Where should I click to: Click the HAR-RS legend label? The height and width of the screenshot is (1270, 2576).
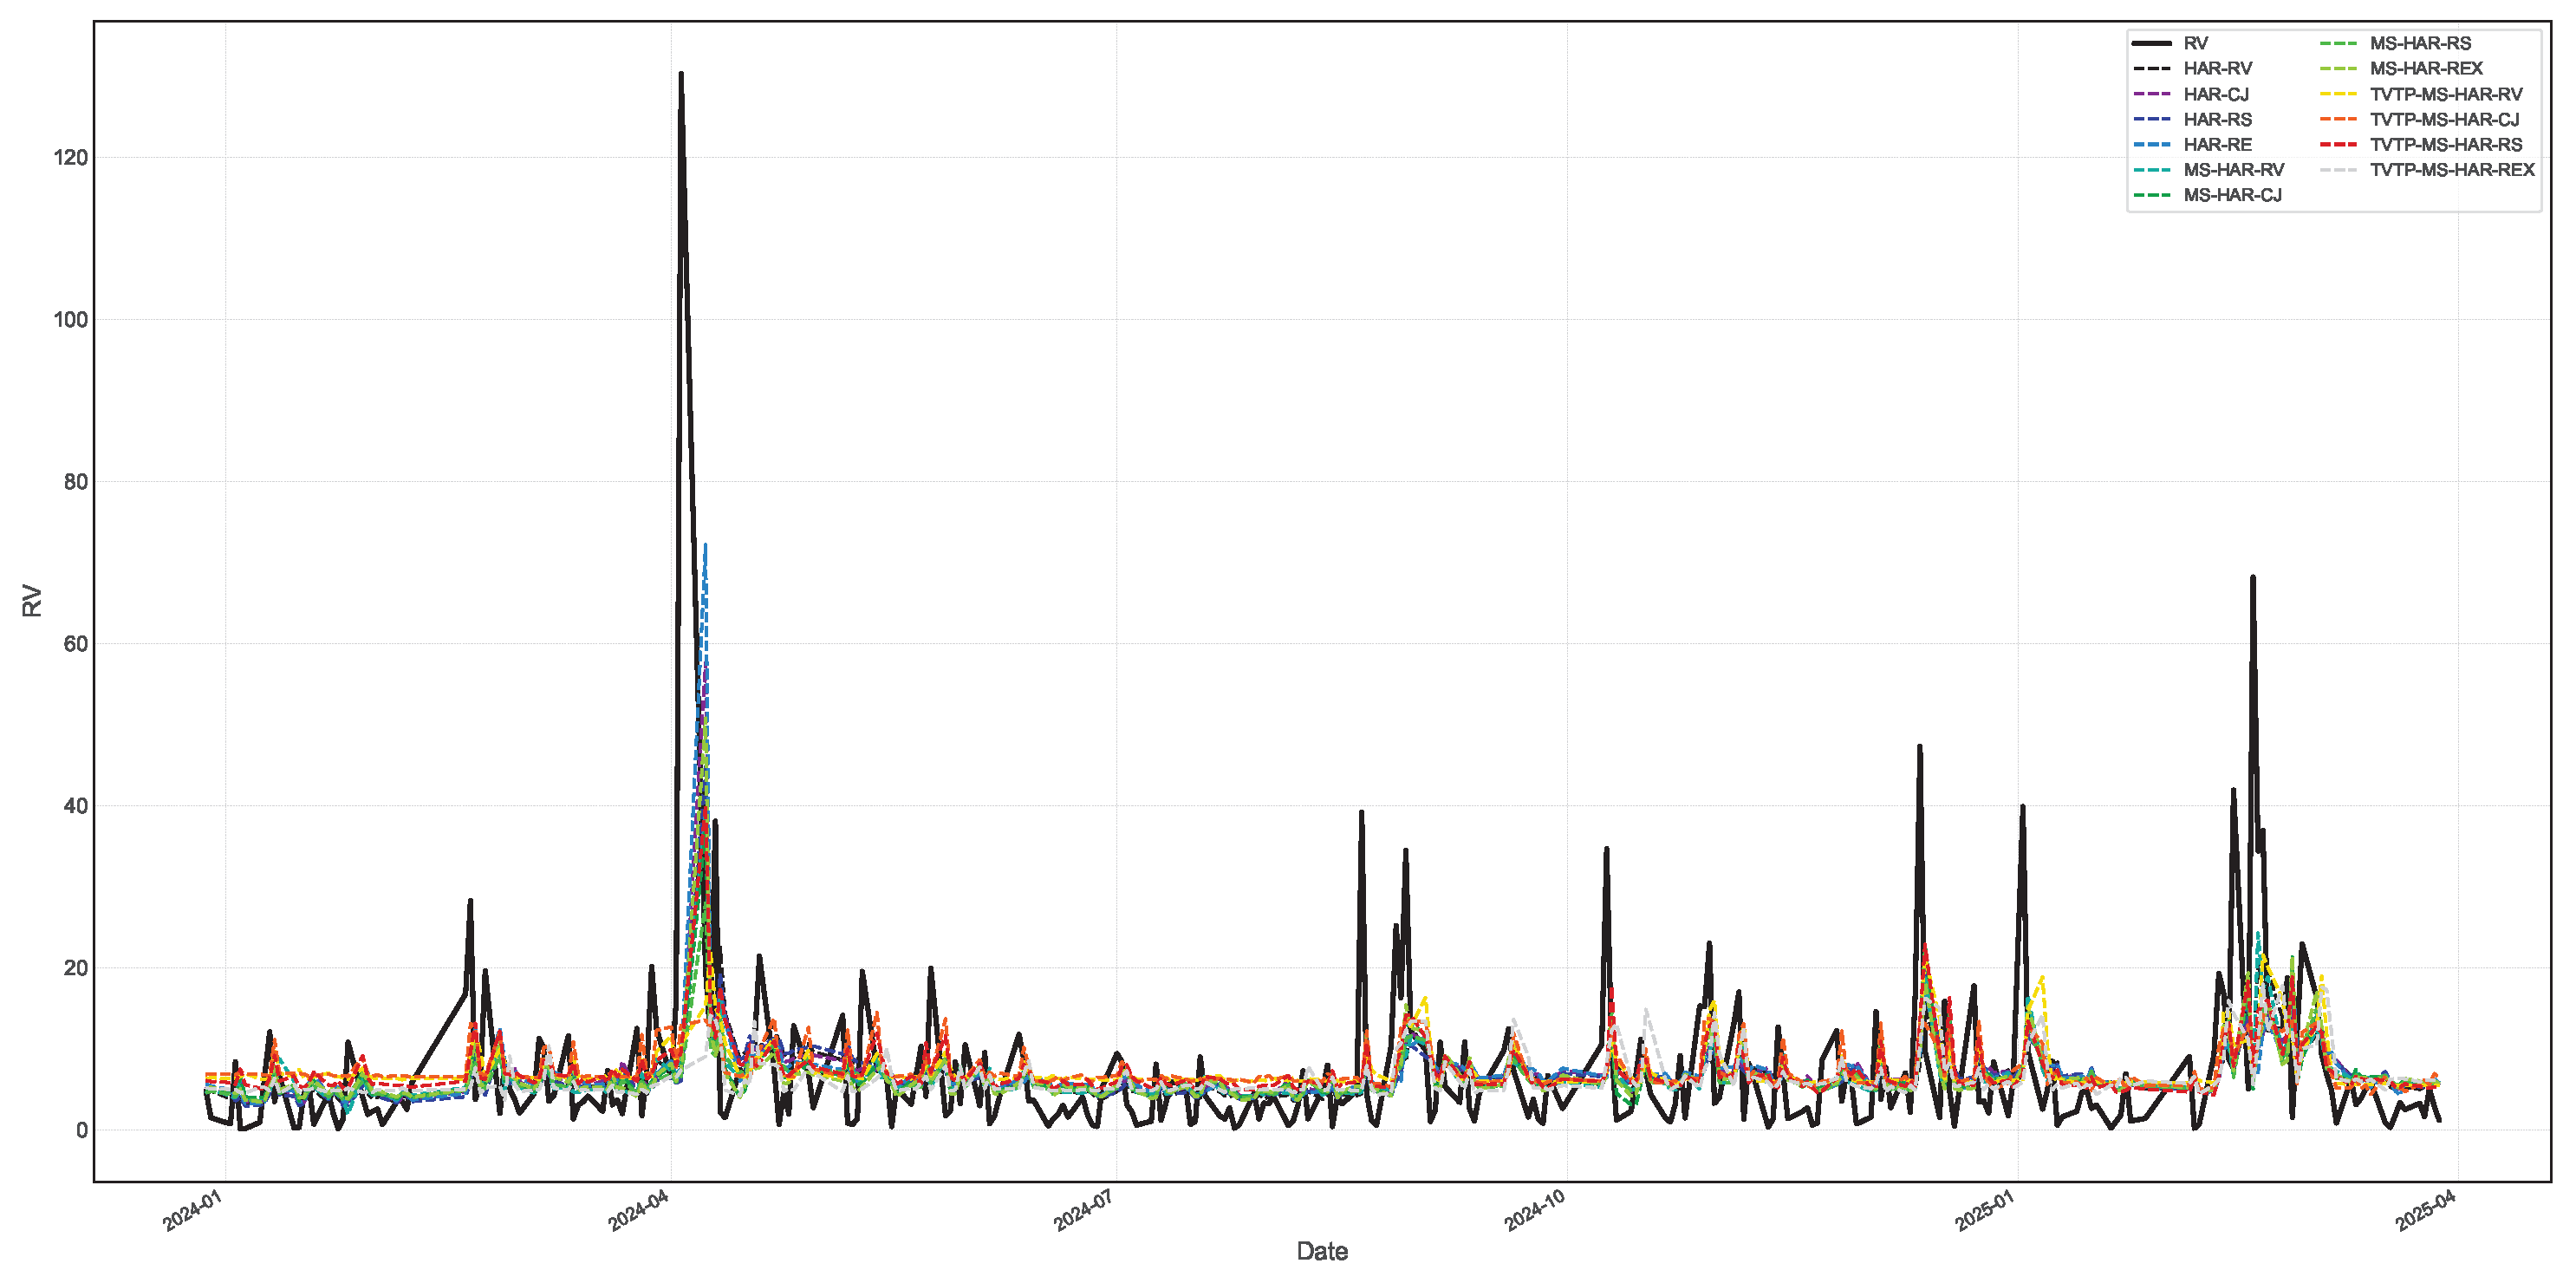click(x=2217, y=119)
